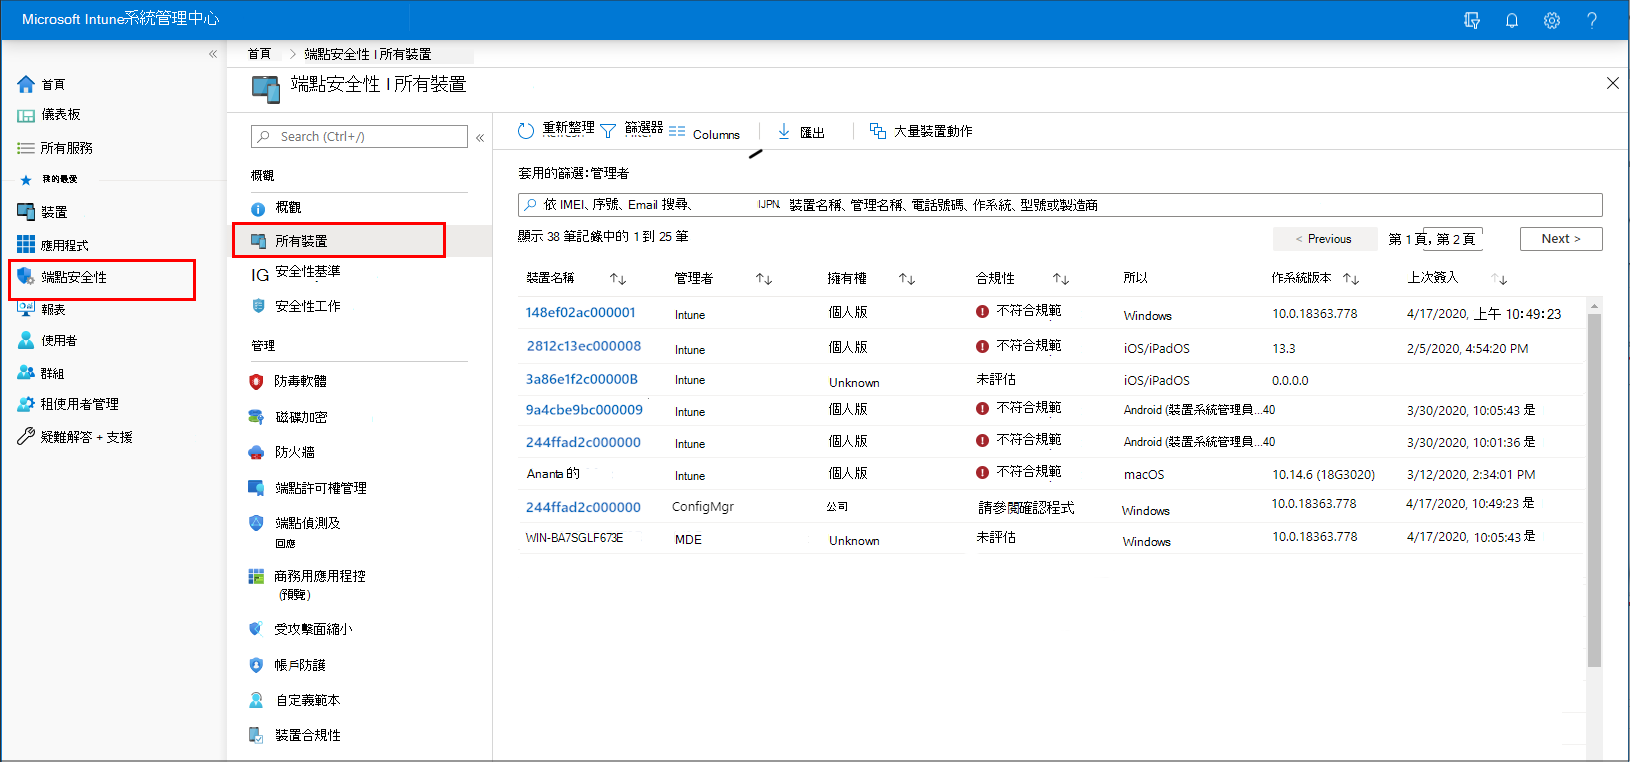Click the 群組 groups icon

(26, 373)
